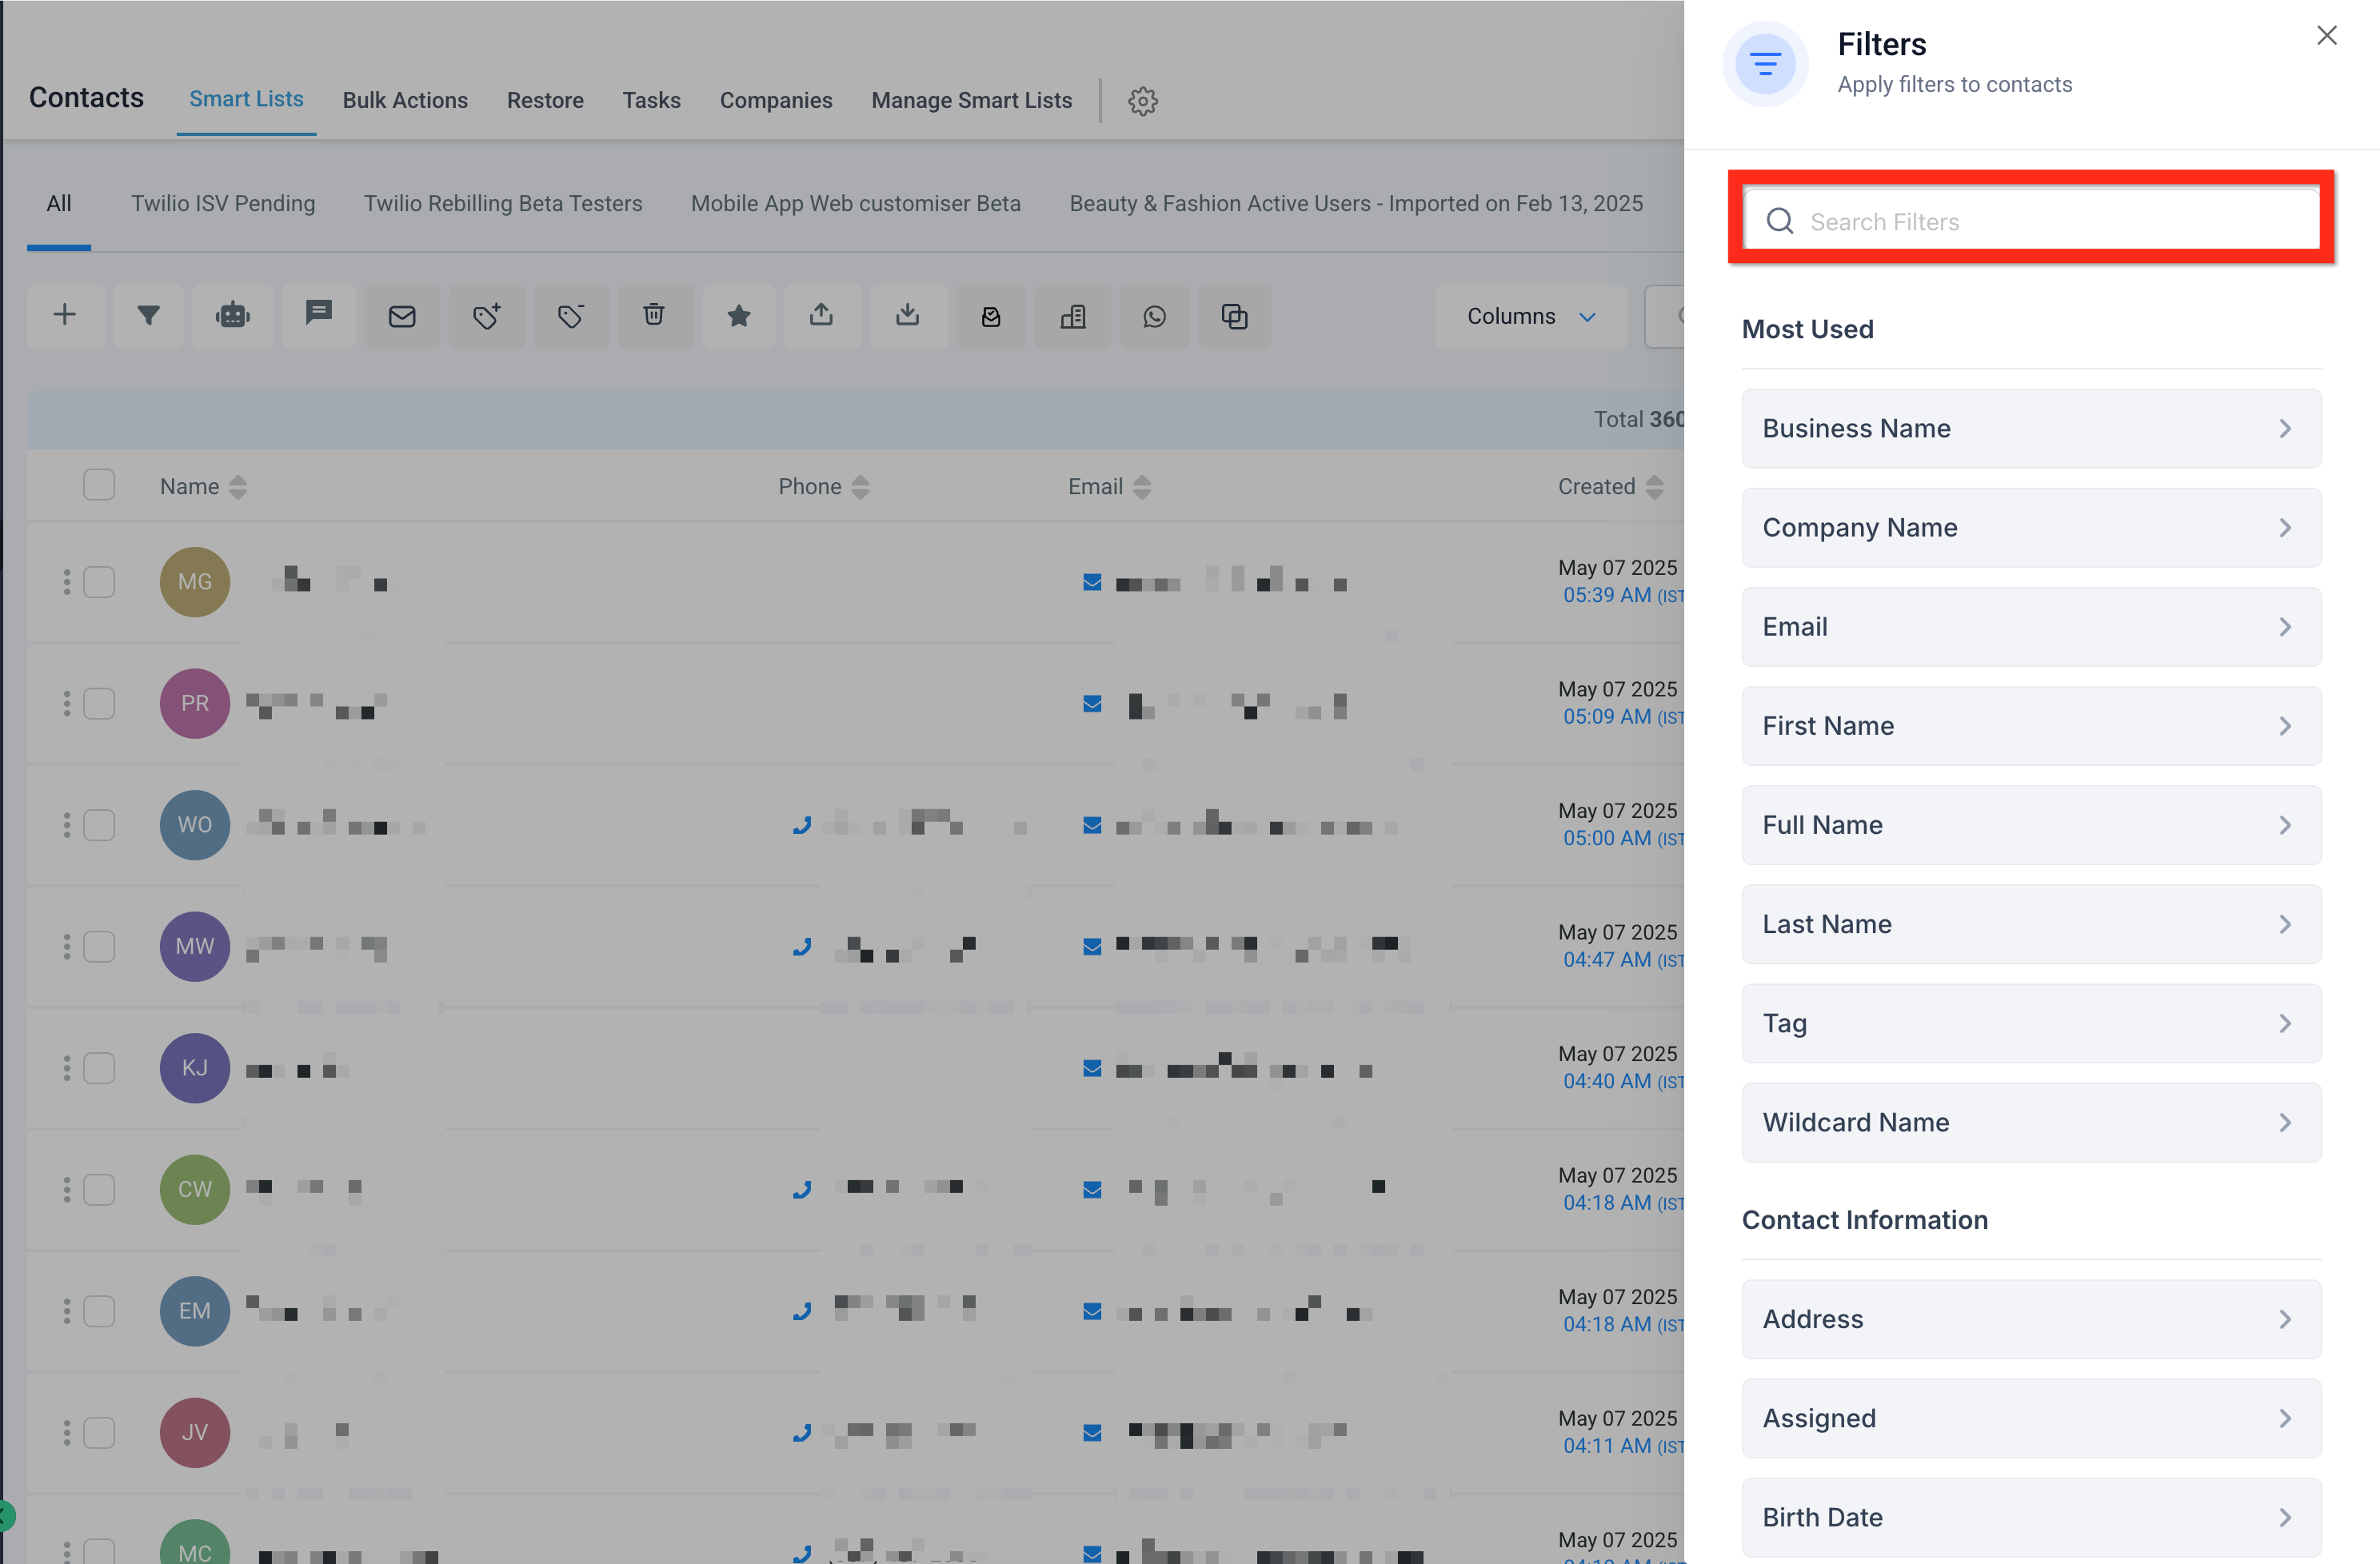This screenshot has height=1564, width=2380.
Task: Open the three-dot menu for the KJ contact
Action: click(x=67, y=1069)
